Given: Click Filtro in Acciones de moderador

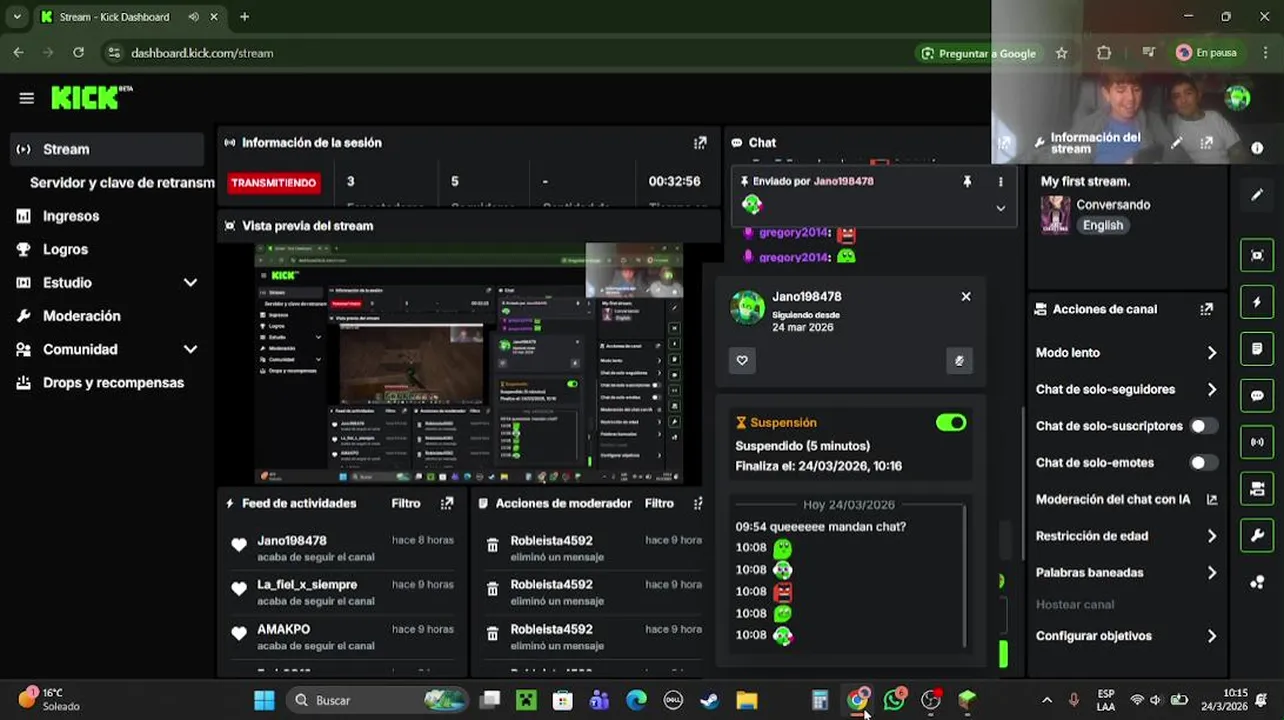Looking at the screenshot, I should tap(659, 503).
